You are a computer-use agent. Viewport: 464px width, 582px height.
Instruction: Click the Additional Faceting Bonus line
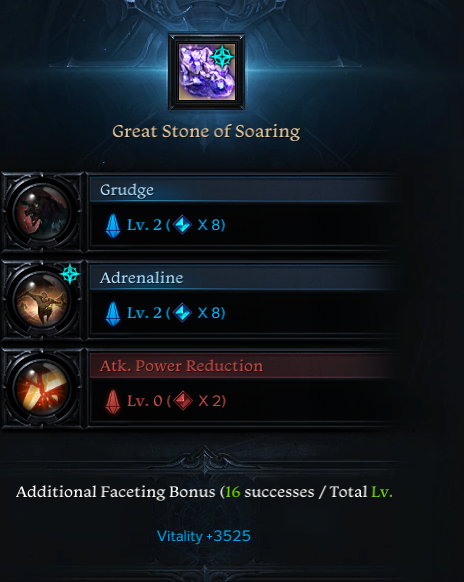[x=204, y=492]
